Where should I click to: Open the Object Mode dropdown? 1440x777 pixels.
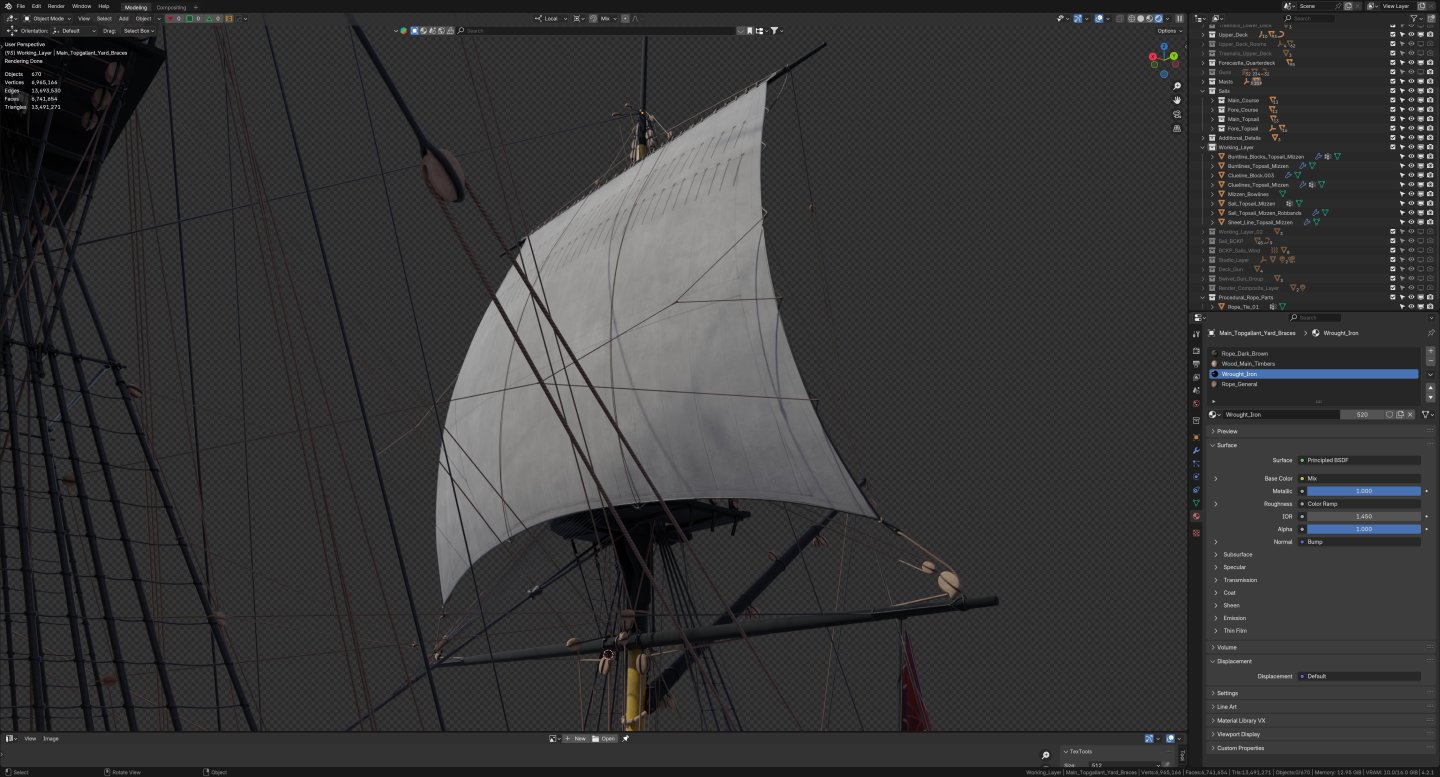coord(47,18)
